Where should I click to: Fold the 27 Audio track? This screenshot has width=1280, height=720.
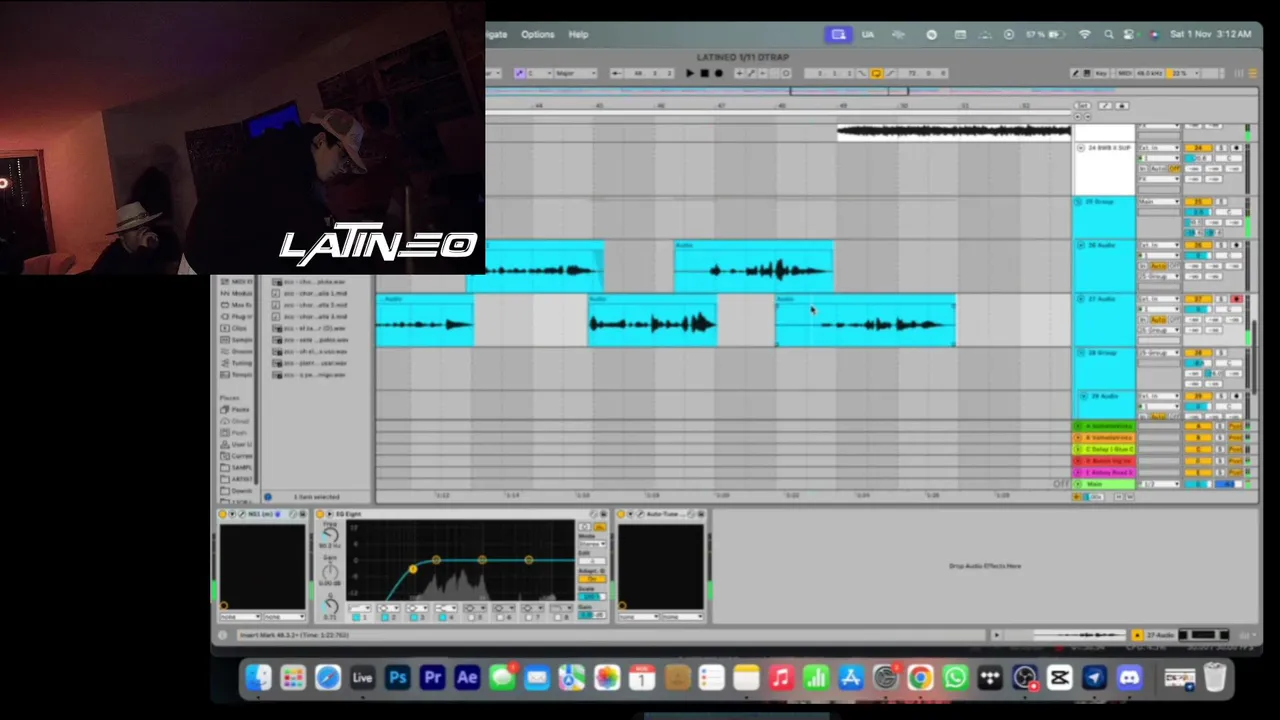[1080, 299]
